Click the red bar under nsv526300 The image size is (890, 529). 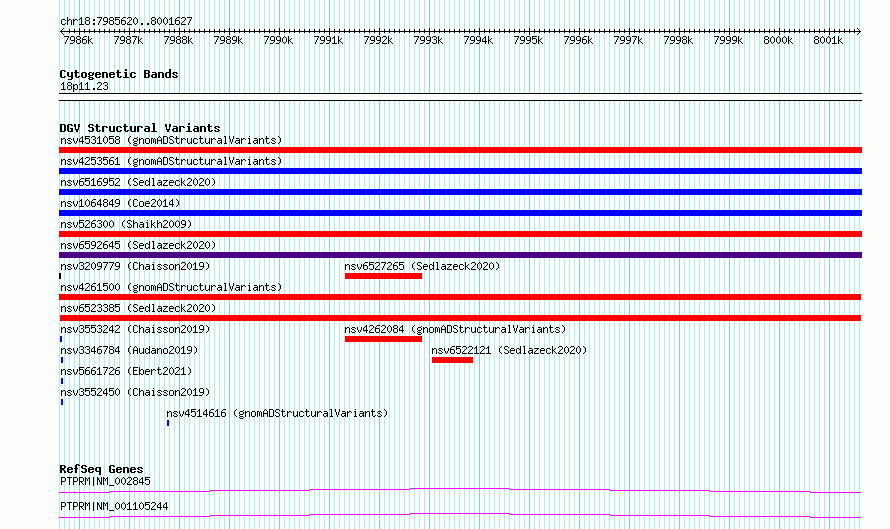pos(460,234)
